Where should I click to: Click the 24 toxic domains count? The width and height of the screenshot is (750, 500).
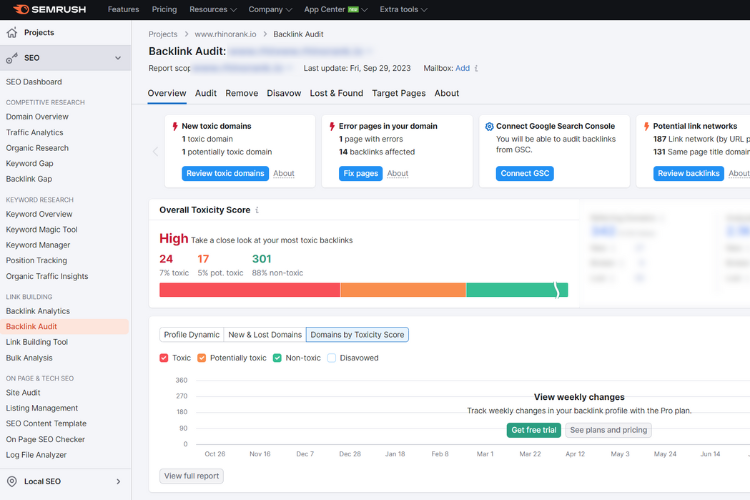point(166,259)
